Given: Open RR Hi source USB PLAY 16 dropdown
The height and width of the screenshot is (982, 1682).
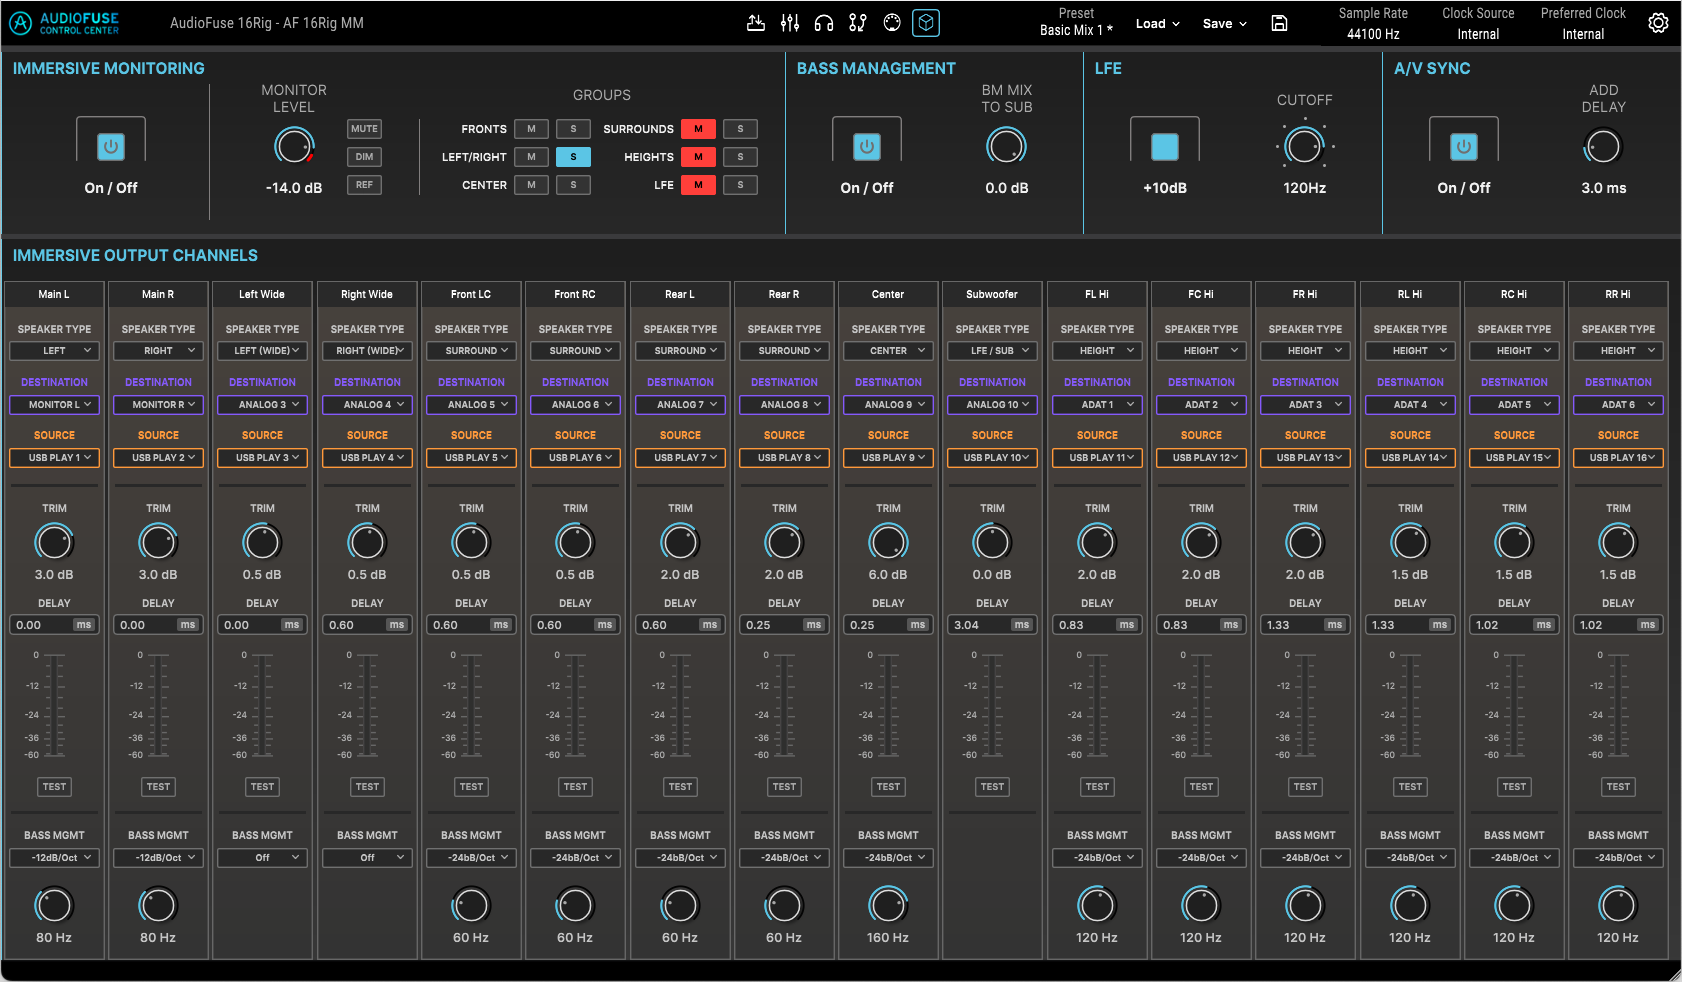Looking at the screenshot, I should (x=1618, y=458).
